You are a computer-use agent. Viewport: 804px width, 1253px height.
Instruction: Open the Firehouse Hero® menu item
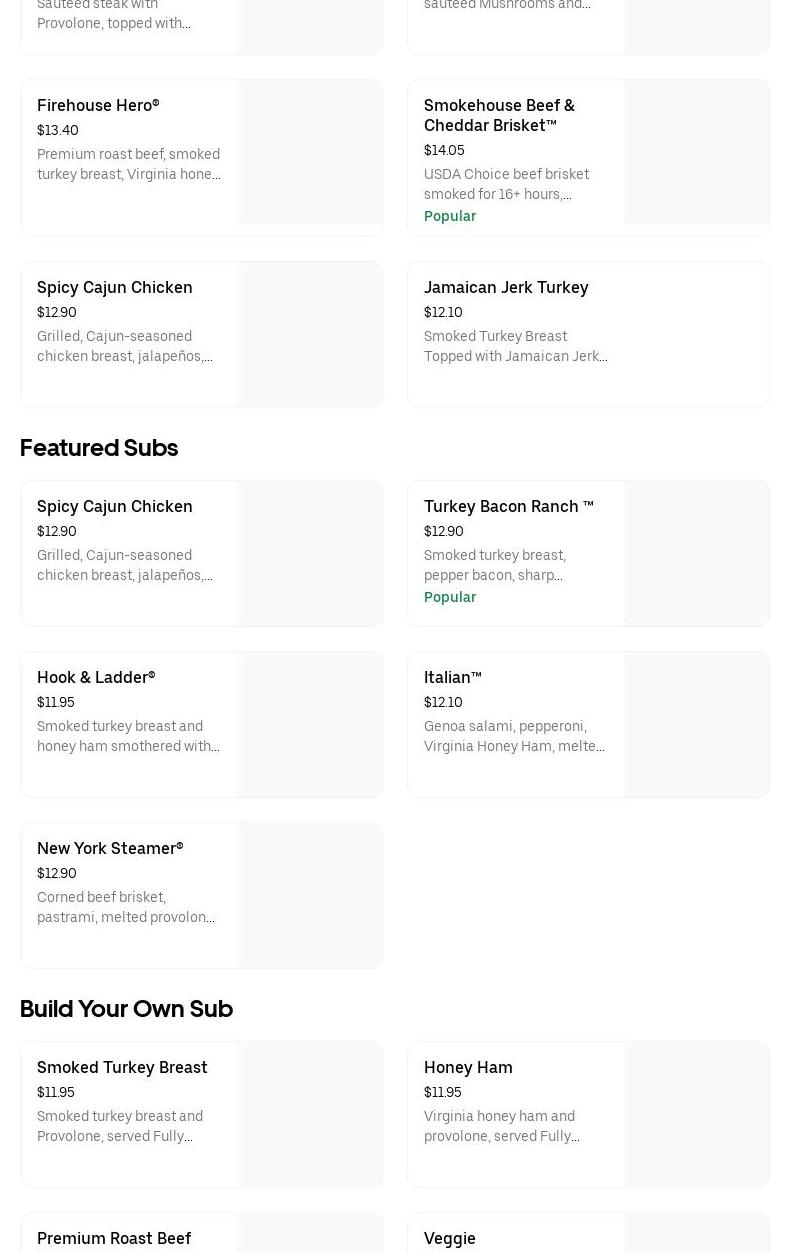[98, 105]
